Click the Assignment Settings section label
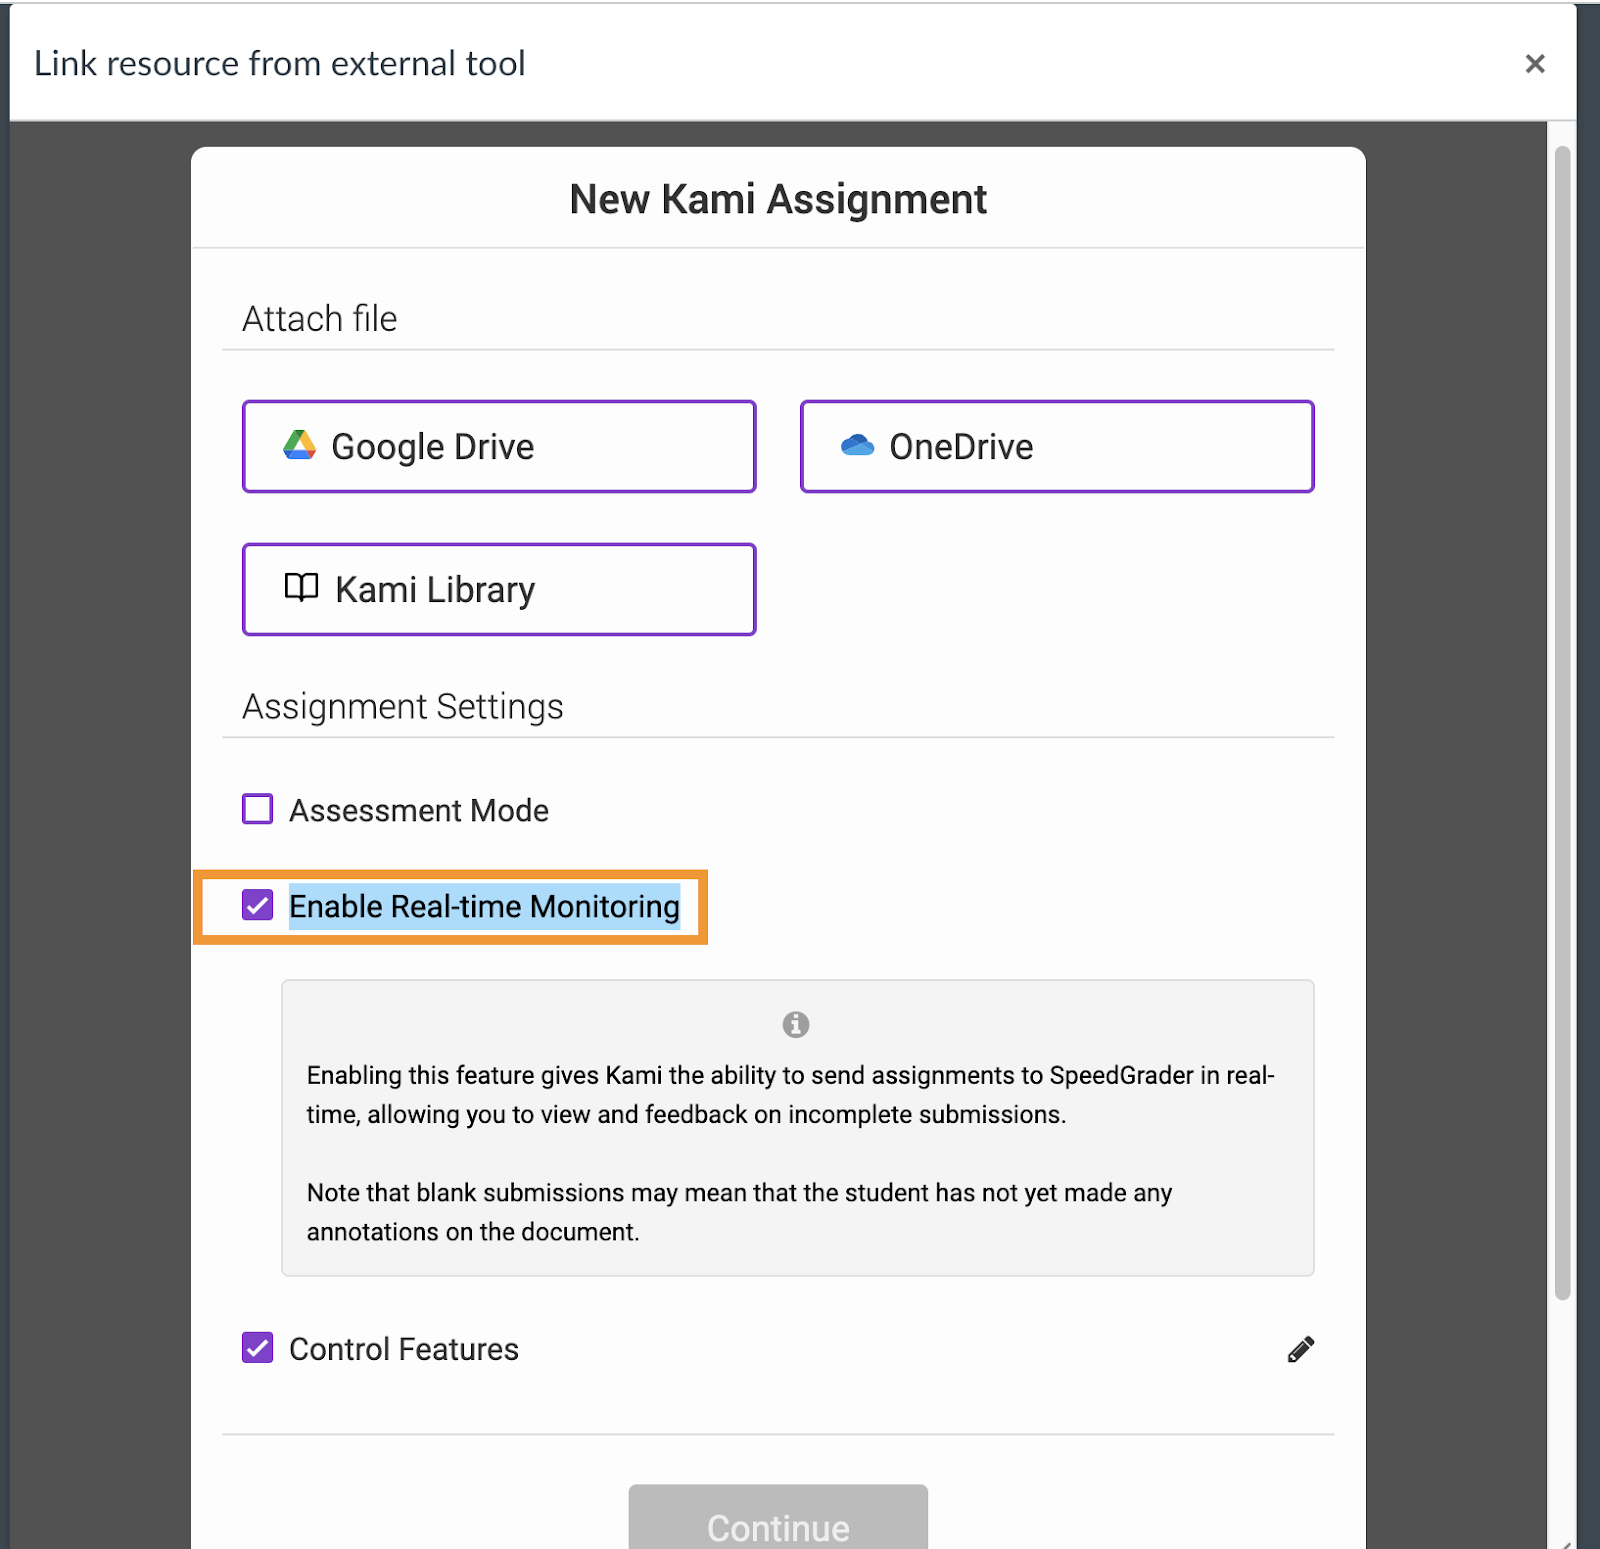Viewport: 1600px width, 1549px height. click(403, 706)
